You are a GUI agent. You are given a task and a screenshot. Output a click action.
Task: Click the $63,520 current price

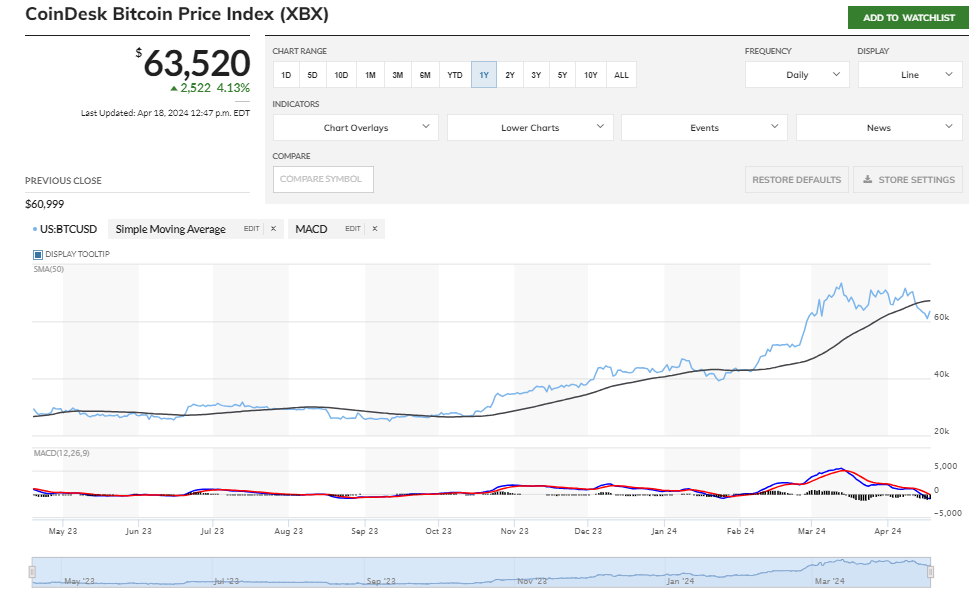point(193,63)
